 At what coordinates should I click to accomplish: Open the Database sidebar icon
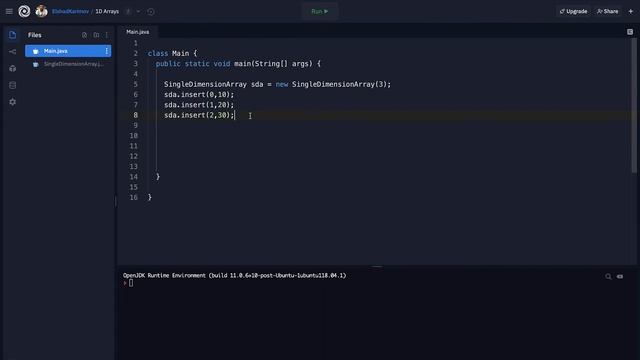[x=12, y=85]
